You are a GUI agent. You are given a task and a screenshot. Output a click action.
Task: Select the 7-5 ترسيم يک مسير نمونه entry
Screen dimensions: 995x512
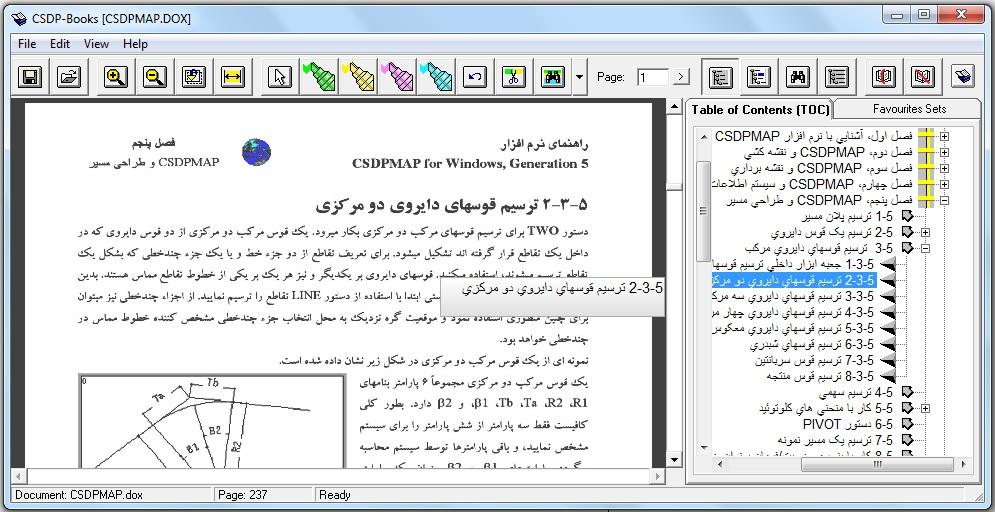835,440
